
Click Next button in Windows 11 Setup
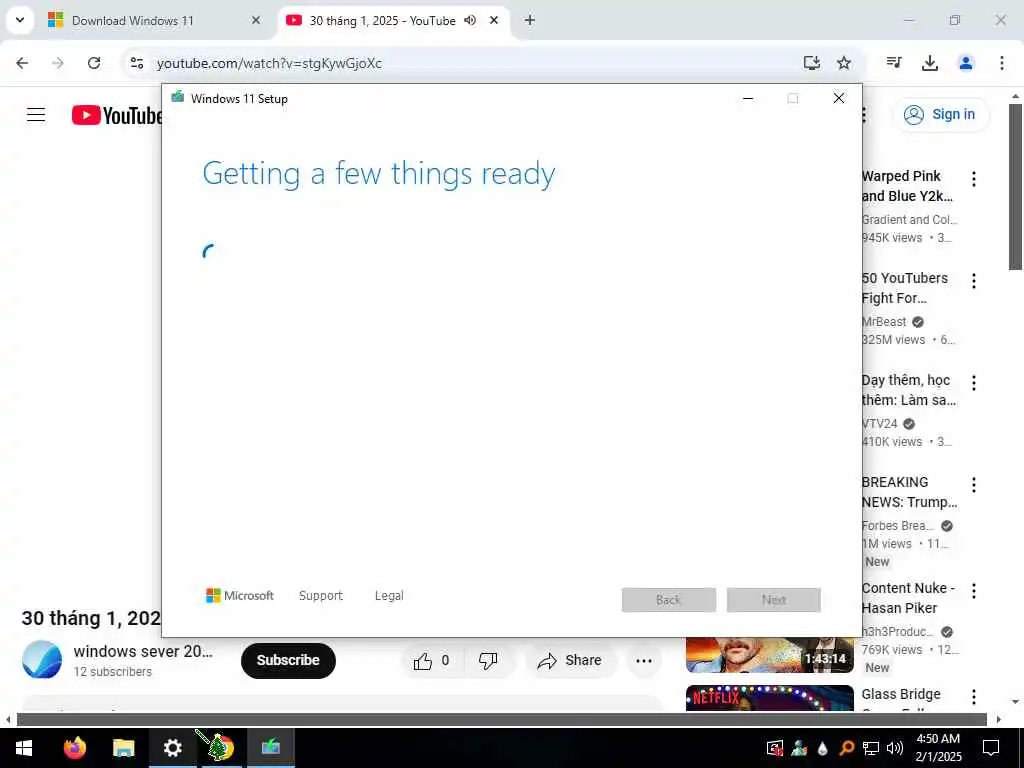pyautogui.click(x=774, y=600)
